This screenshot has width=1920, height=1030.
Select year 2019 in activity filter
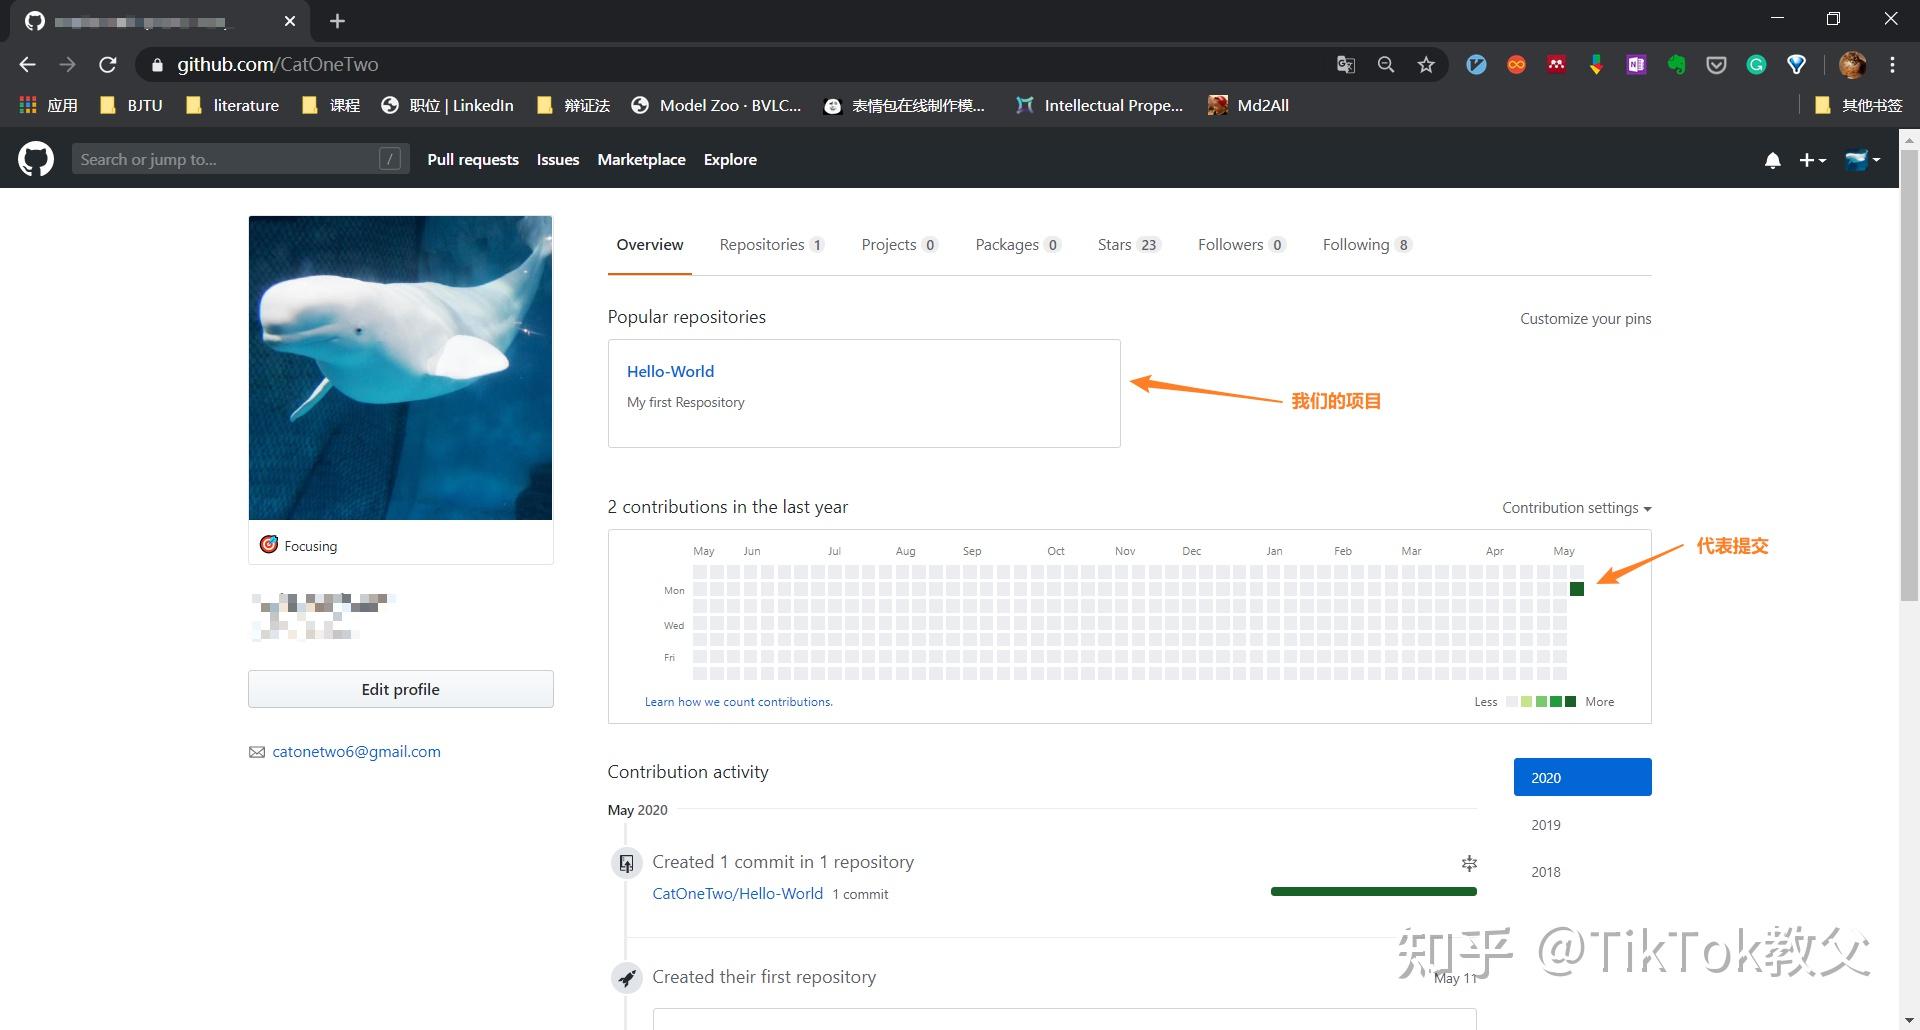coord(1546,825)
